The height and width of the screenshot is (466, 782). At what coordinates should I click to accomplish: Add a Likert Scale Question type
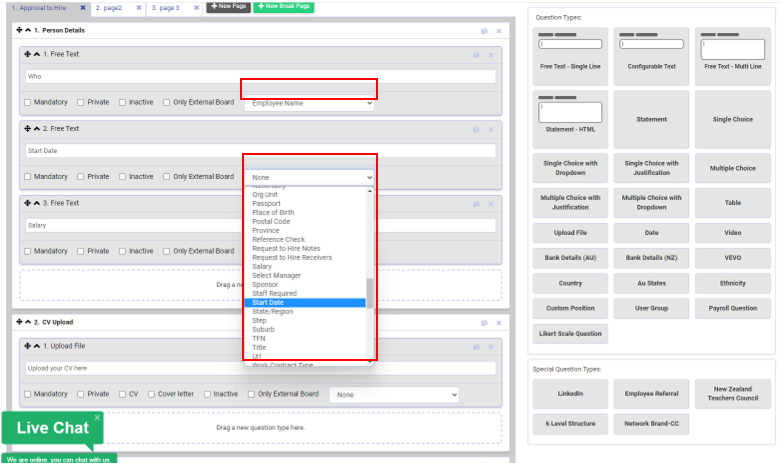570,333
